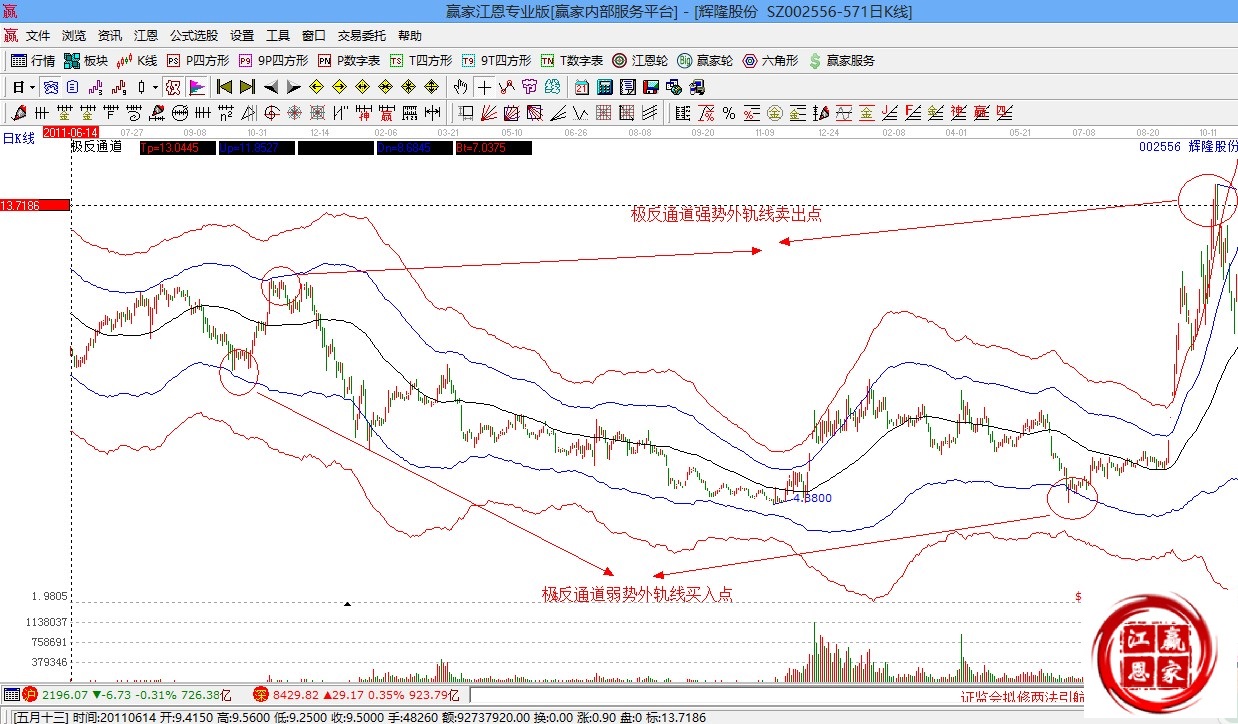The width and height of the screenshot is (1238, 724).
Task: Click the 赢家轮 button
Action: point(705,61)
